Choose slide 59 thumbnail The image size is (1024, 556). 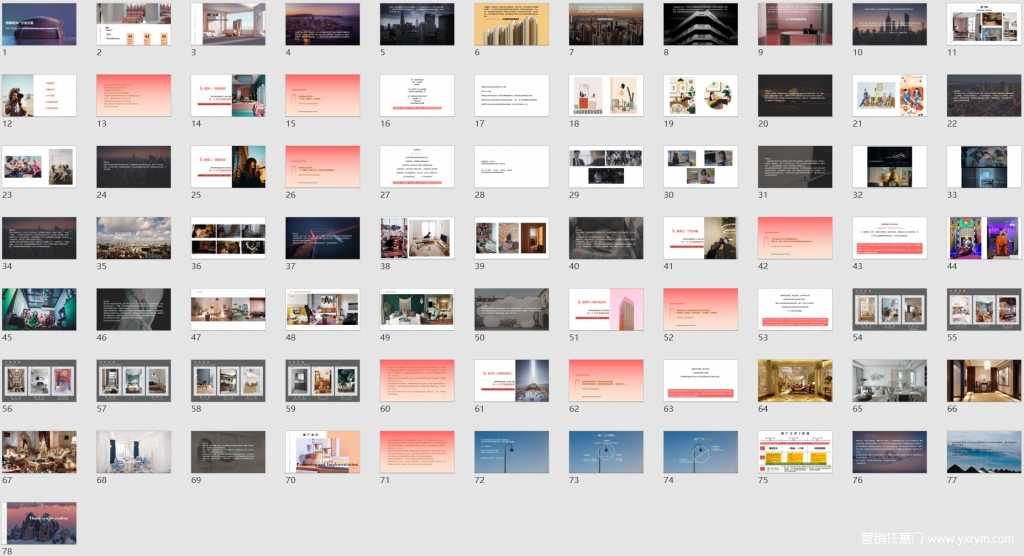pyautogui.click(x=323, y=380)
